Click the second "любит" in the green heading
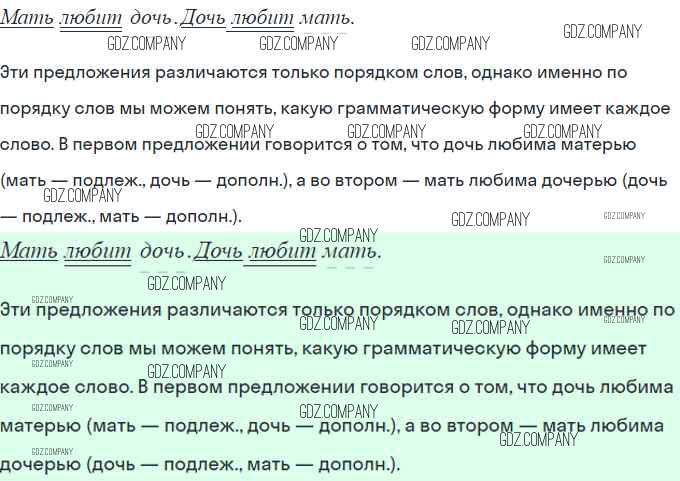The width and height of the screenshot is (680, 481). [282, 250]
